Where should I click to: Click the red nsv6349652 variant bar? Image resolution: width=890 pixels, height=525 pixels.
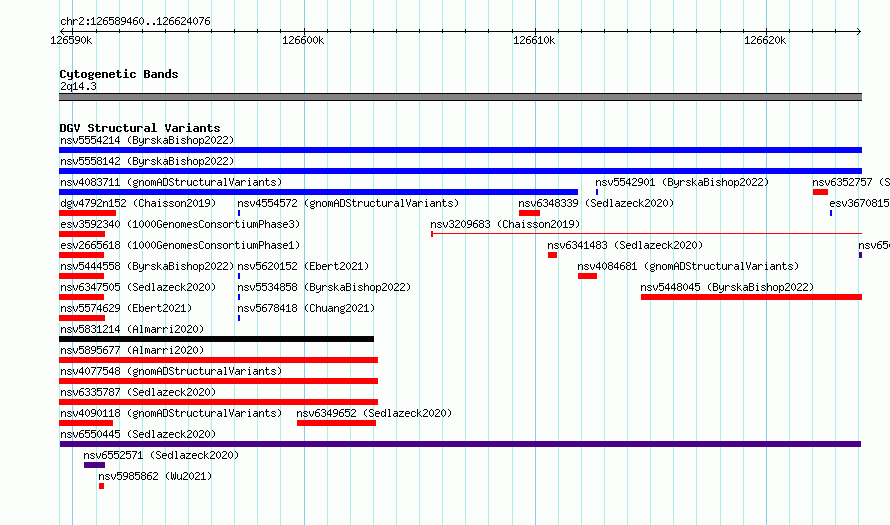[x=336, y=423]
